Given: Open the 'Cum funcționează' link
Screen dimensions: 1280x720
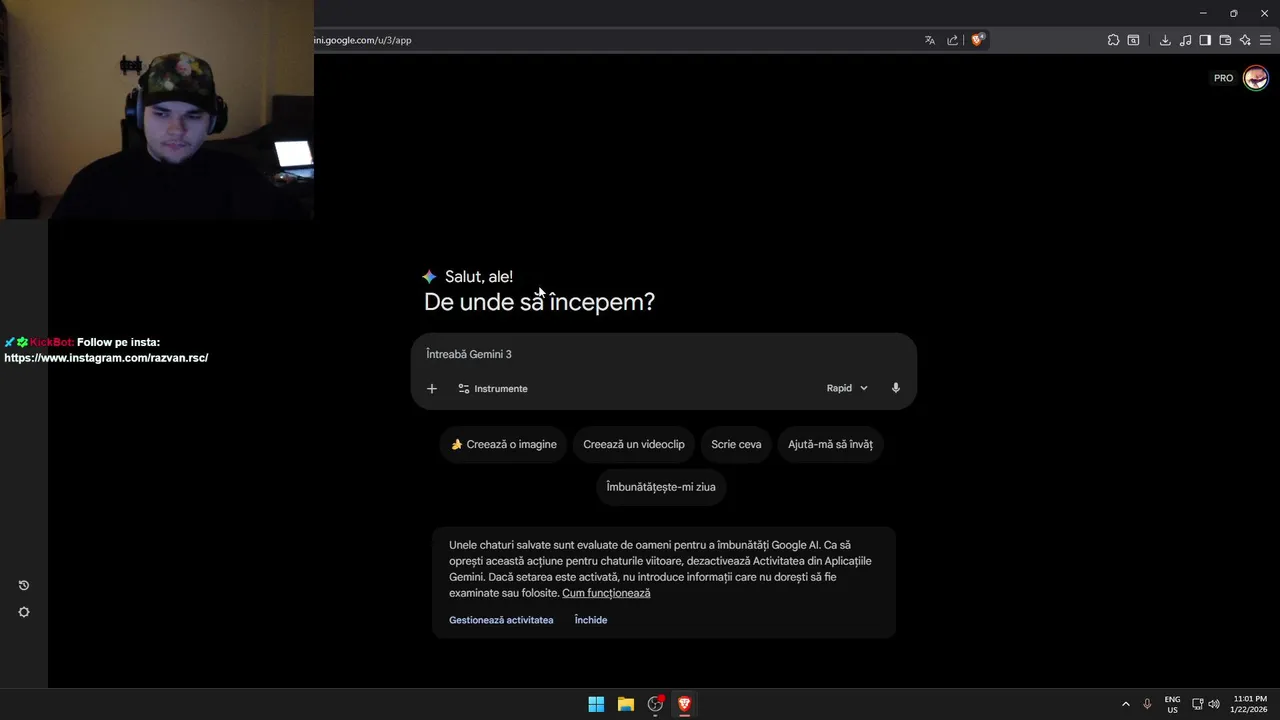Looking at the screenshot, I should point(606,593).
